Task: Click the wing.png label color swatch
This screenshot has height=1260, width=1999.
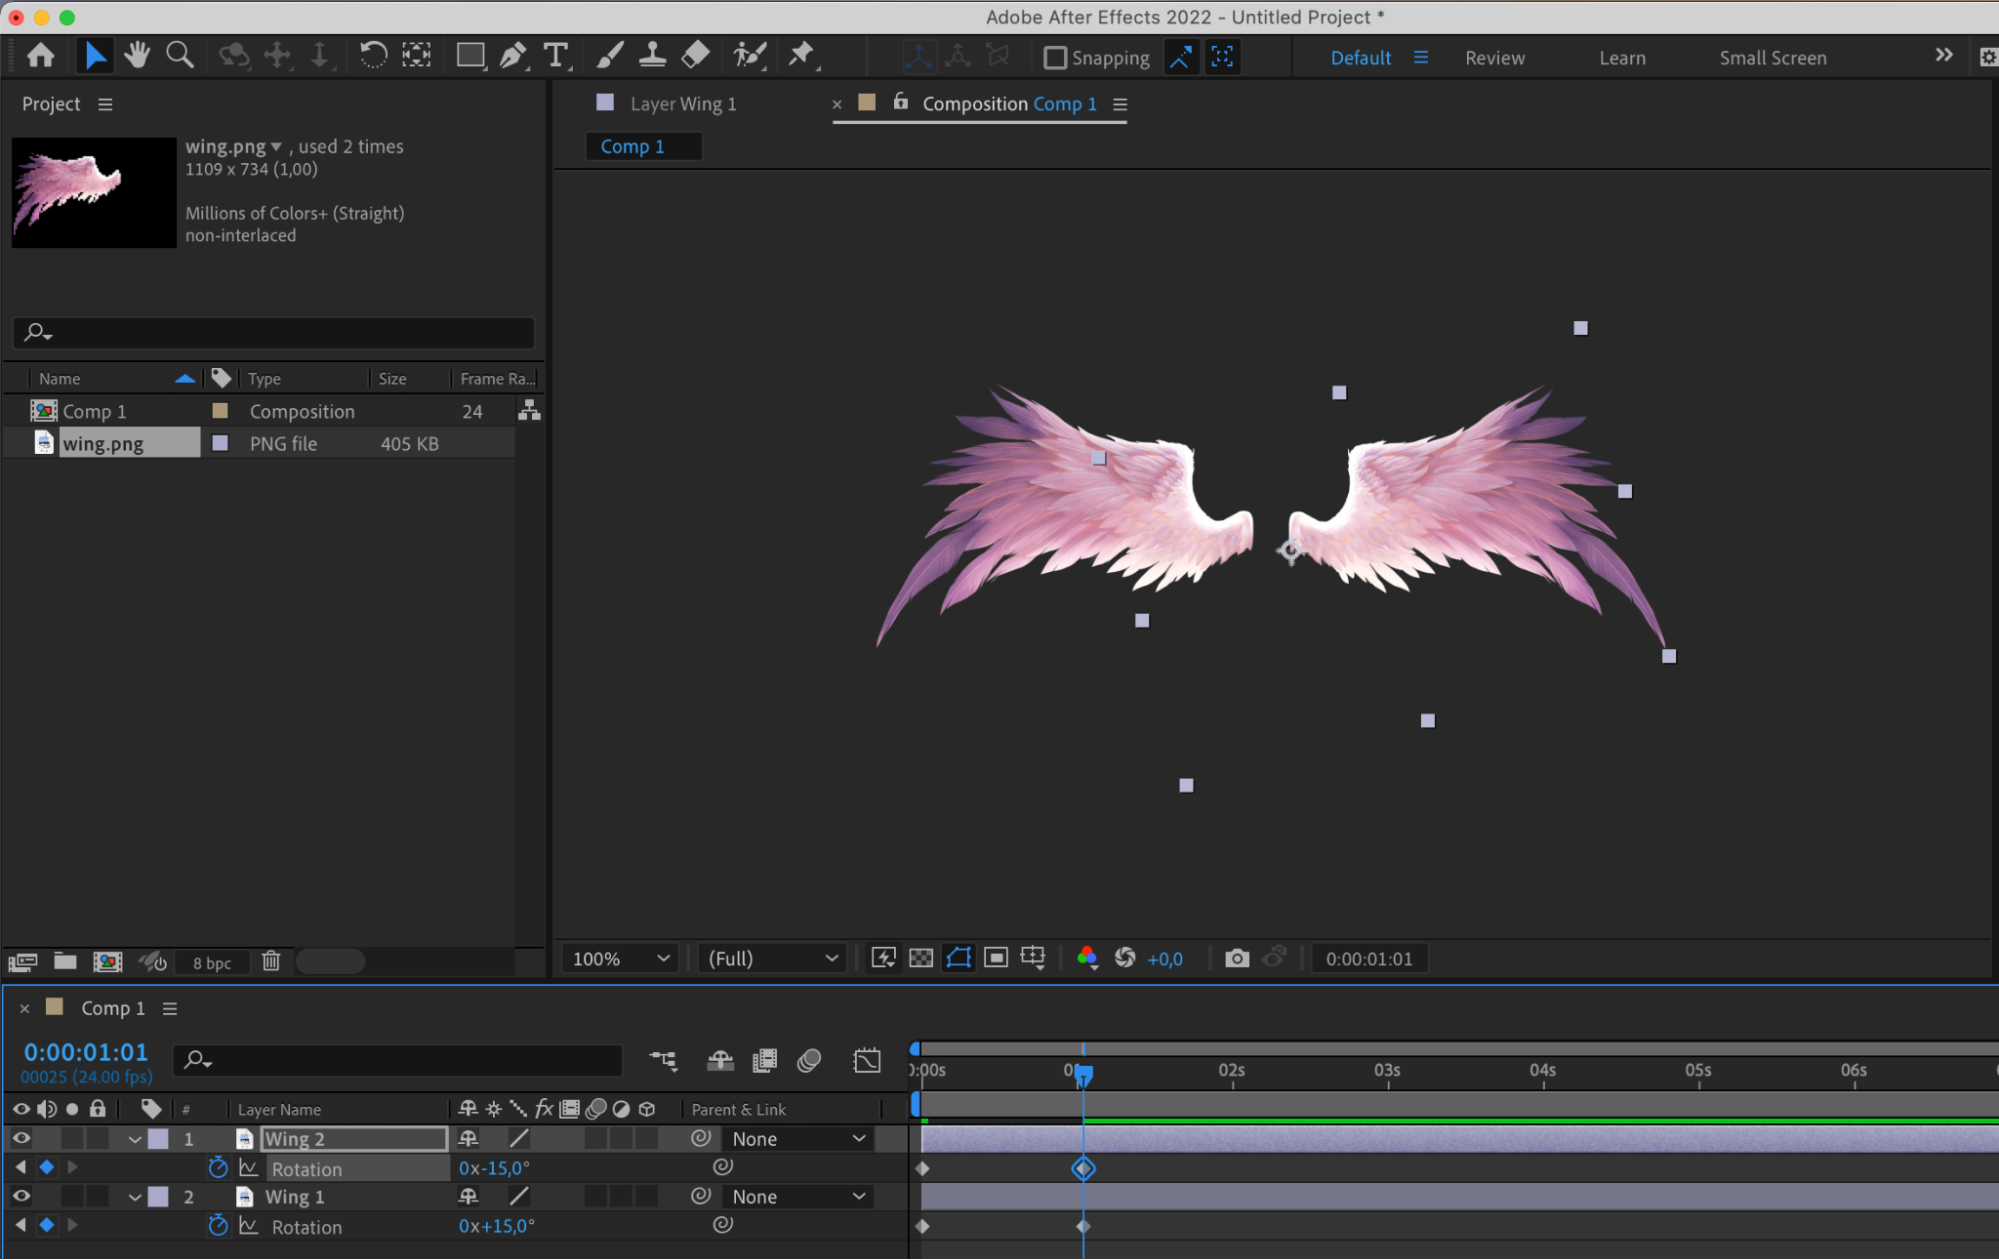Action: pos(220,443)
